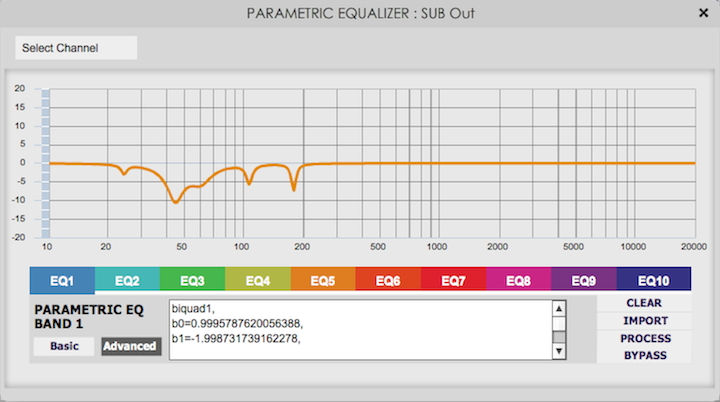Screen dimensions: 720x402
Task: Select Advanced EQ mode
Action: coord(131,346)
